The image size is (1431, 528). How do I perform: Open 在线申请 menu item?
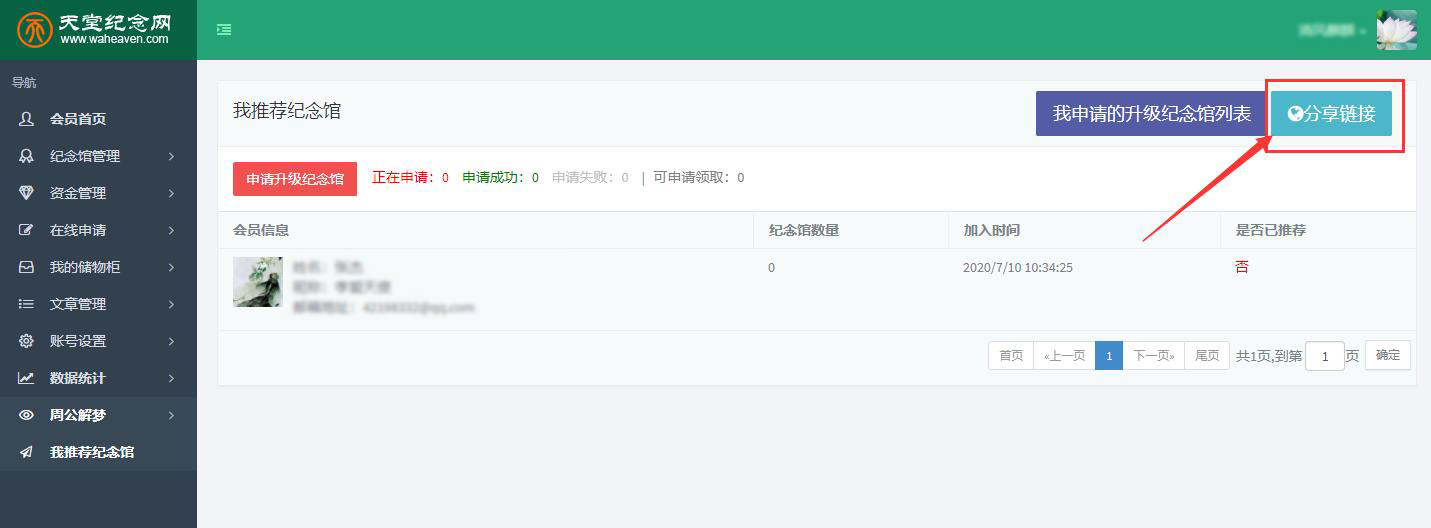pos(98,230)
